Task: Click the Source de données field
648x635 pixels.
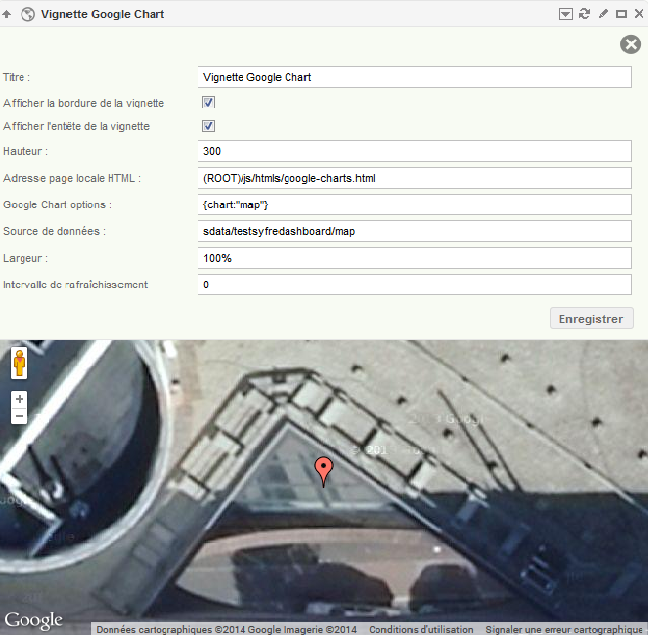Action: coord(415,231)
